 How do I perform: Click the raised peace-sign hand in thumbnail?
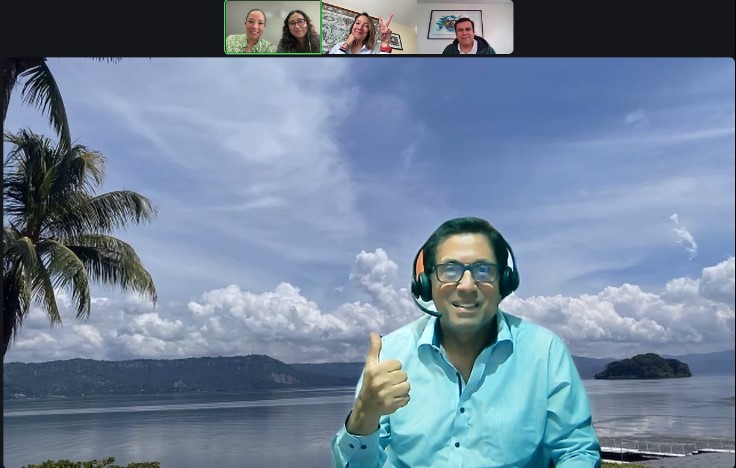click(385, 26)
